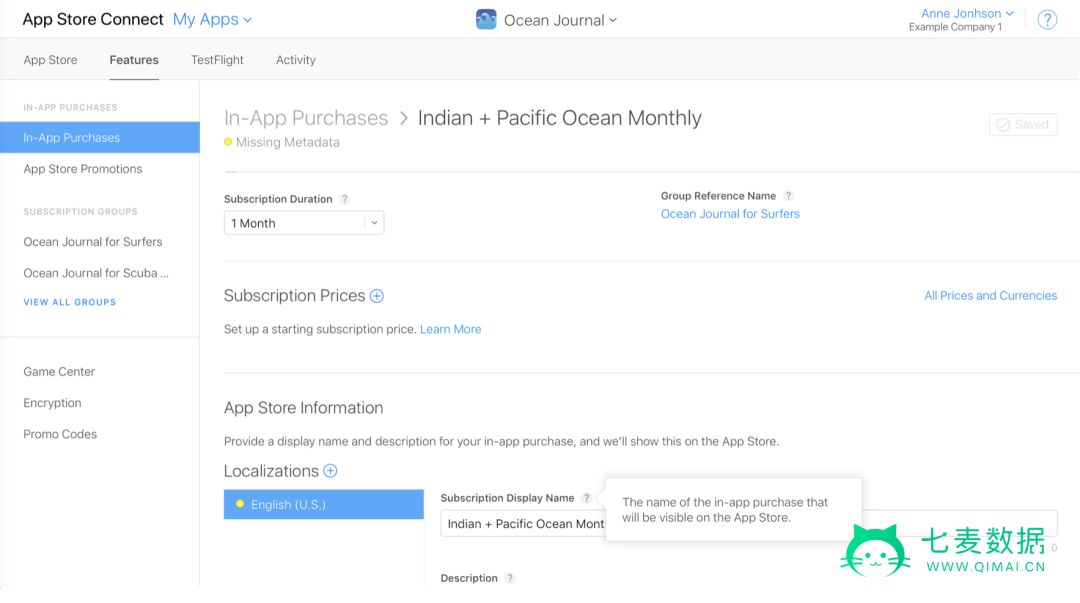Viewport: 1080px width, 603px height.
Task: Click VIEW ALL GROUPS link
Action: click(70, 302)
